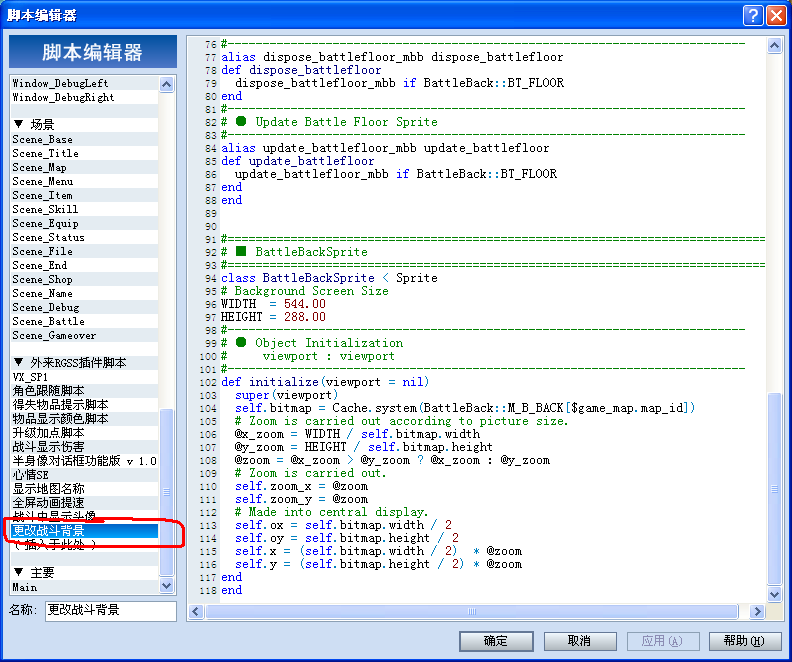Open the Scene_Base script
The width and height of the screenshot is (792, 662).
click(x=84, y=139)
